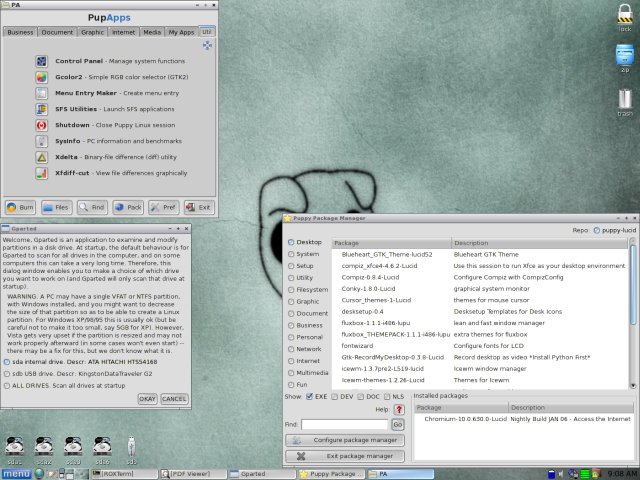This screenshot has width=640, height=480.
Task: Click the sda1 drive icon on the desktop
Action: tap(14, 448)
